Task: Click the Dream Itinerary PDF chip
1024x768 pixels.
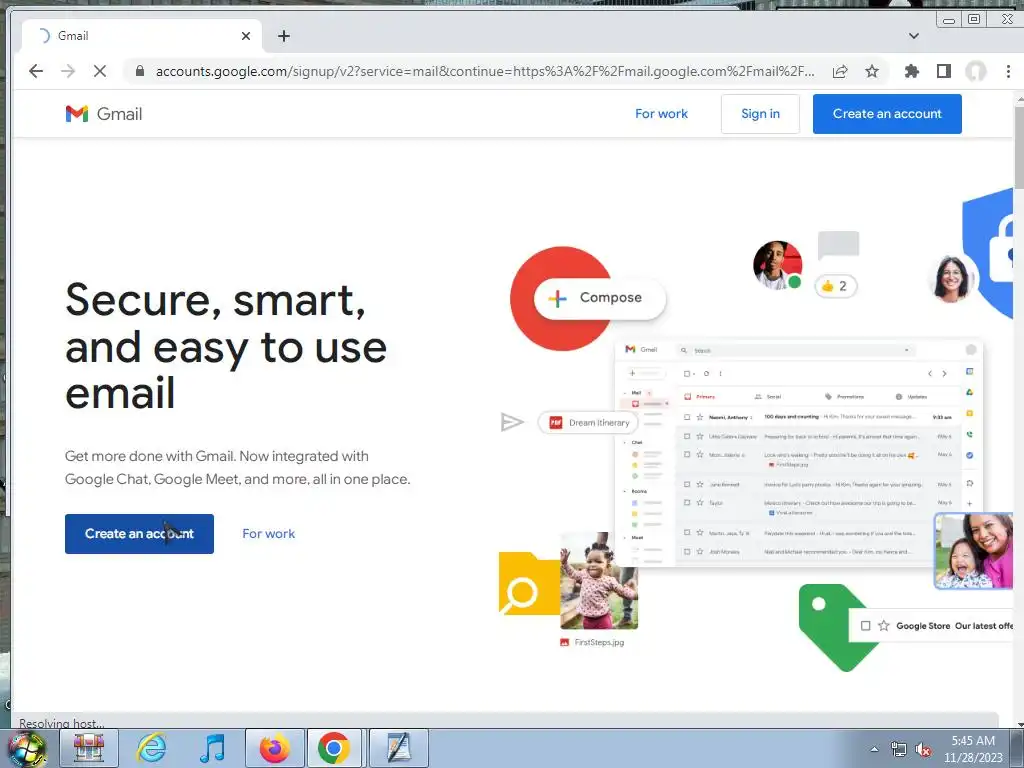Action: coord(588,423)
